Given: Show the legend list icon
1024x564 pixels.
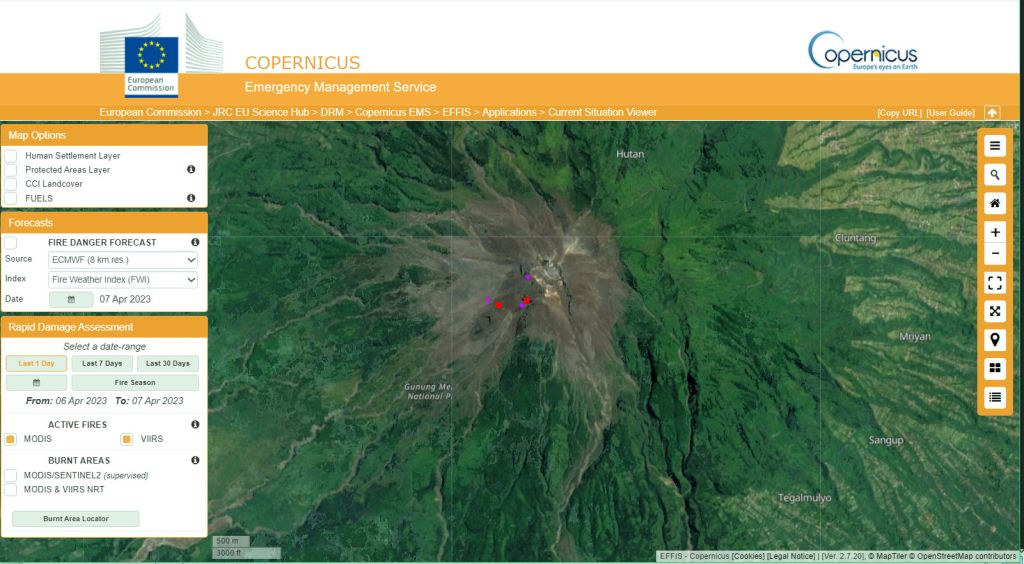Looking at the screenshot, I should tap(994, 397).
